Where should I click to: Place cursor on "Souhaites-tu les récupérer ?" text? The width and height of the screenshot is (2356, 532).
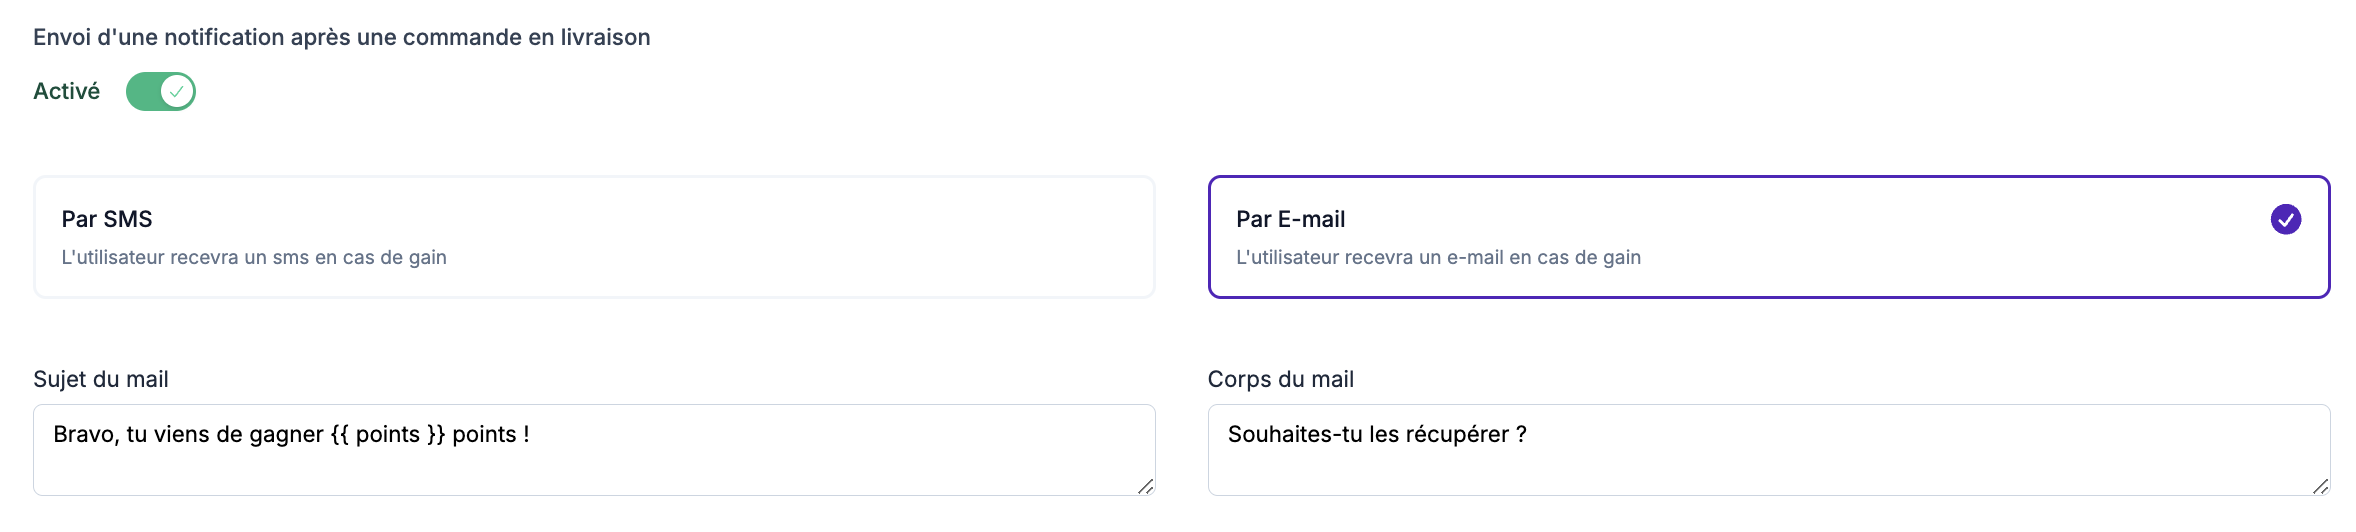click(1376, 434)
